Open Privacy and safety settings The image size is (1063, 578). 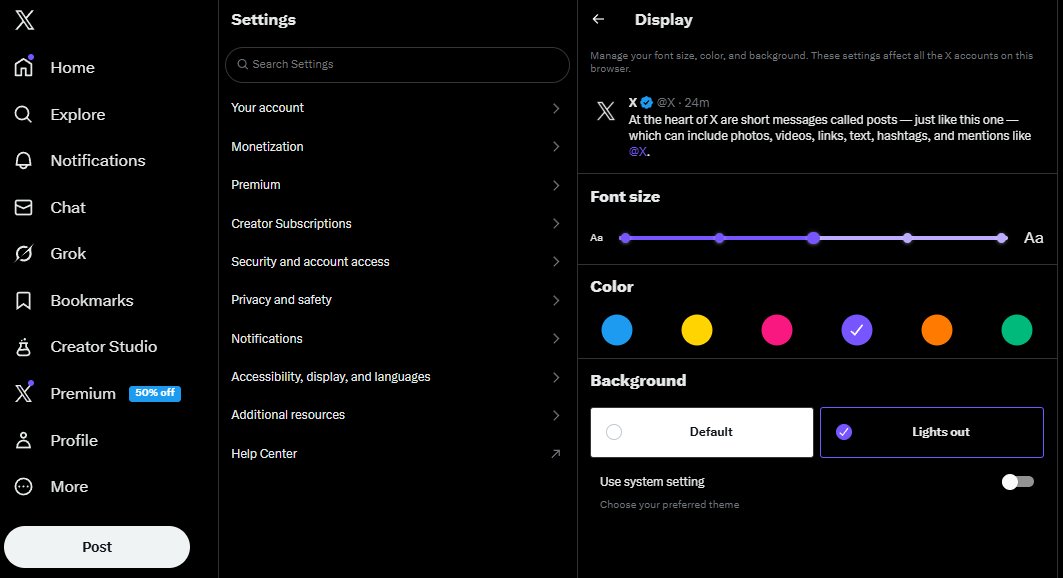[x=397, y=300]
